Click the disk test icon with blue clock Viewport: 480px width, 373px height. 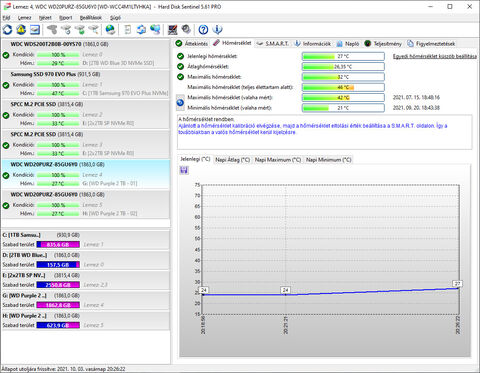point(66,30)
